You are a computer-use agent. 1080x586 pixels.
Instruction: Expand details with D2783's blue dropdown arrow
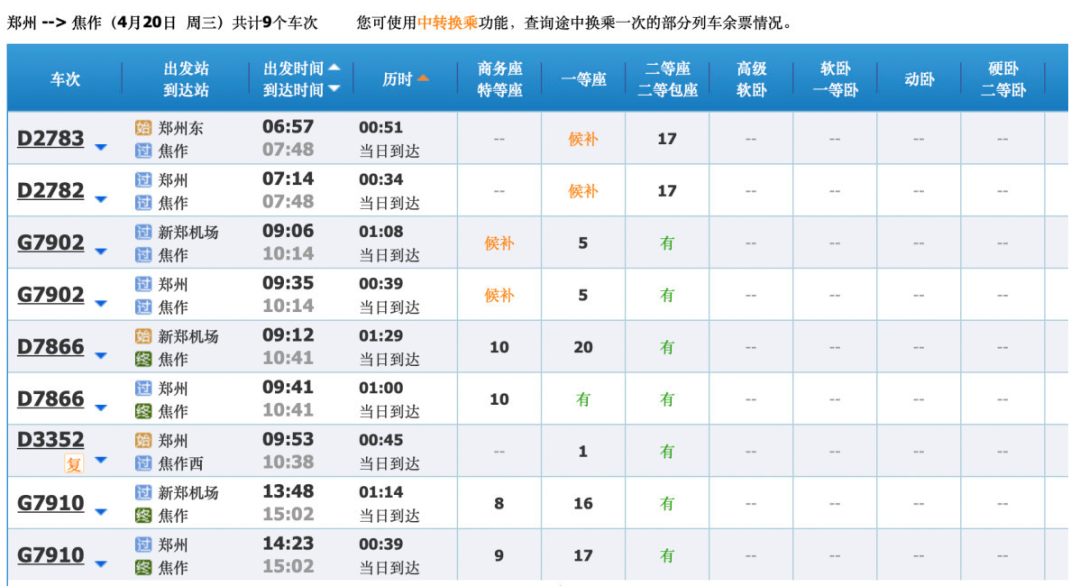pos(100,146)
